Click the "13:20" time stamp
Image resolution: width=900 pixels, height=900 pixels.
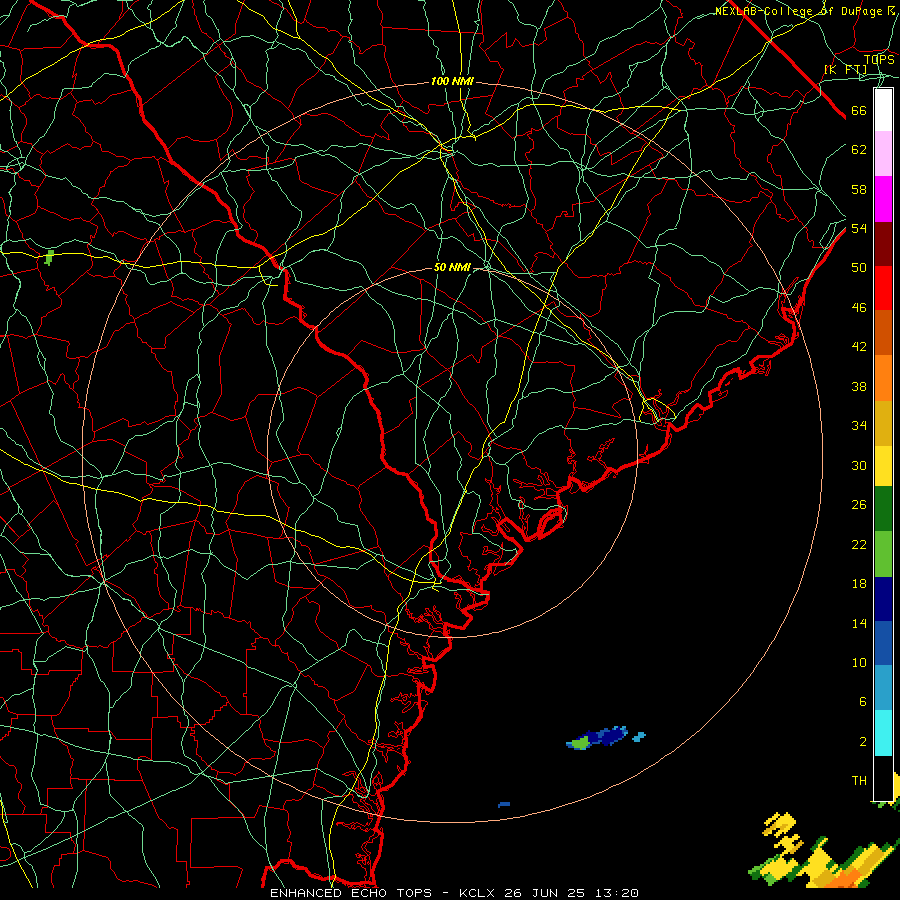616,893
